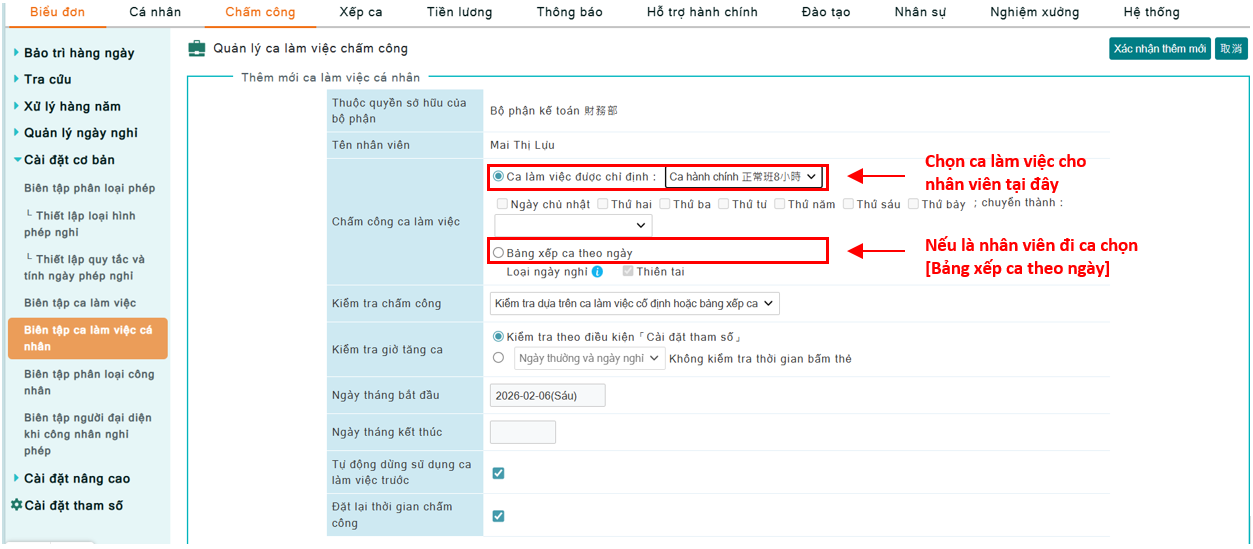Click the gear icon for Cài đặt tham số
This screenshot has width=1253, height=549.
click(16, 506)
